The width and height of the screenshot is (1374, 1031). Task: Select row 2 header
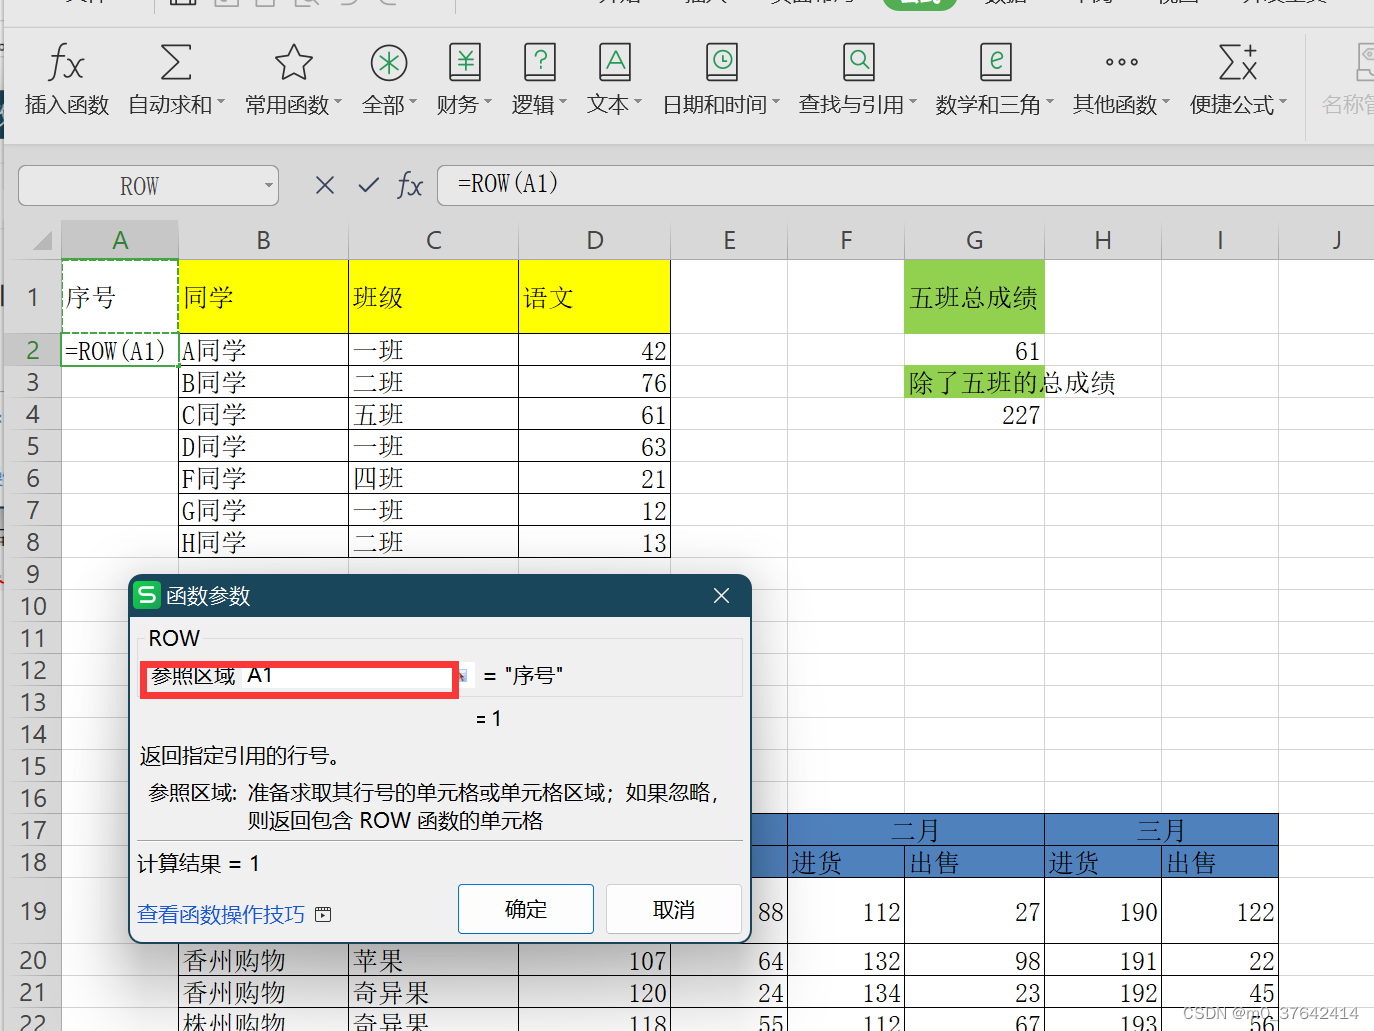(x=32, y=350)
